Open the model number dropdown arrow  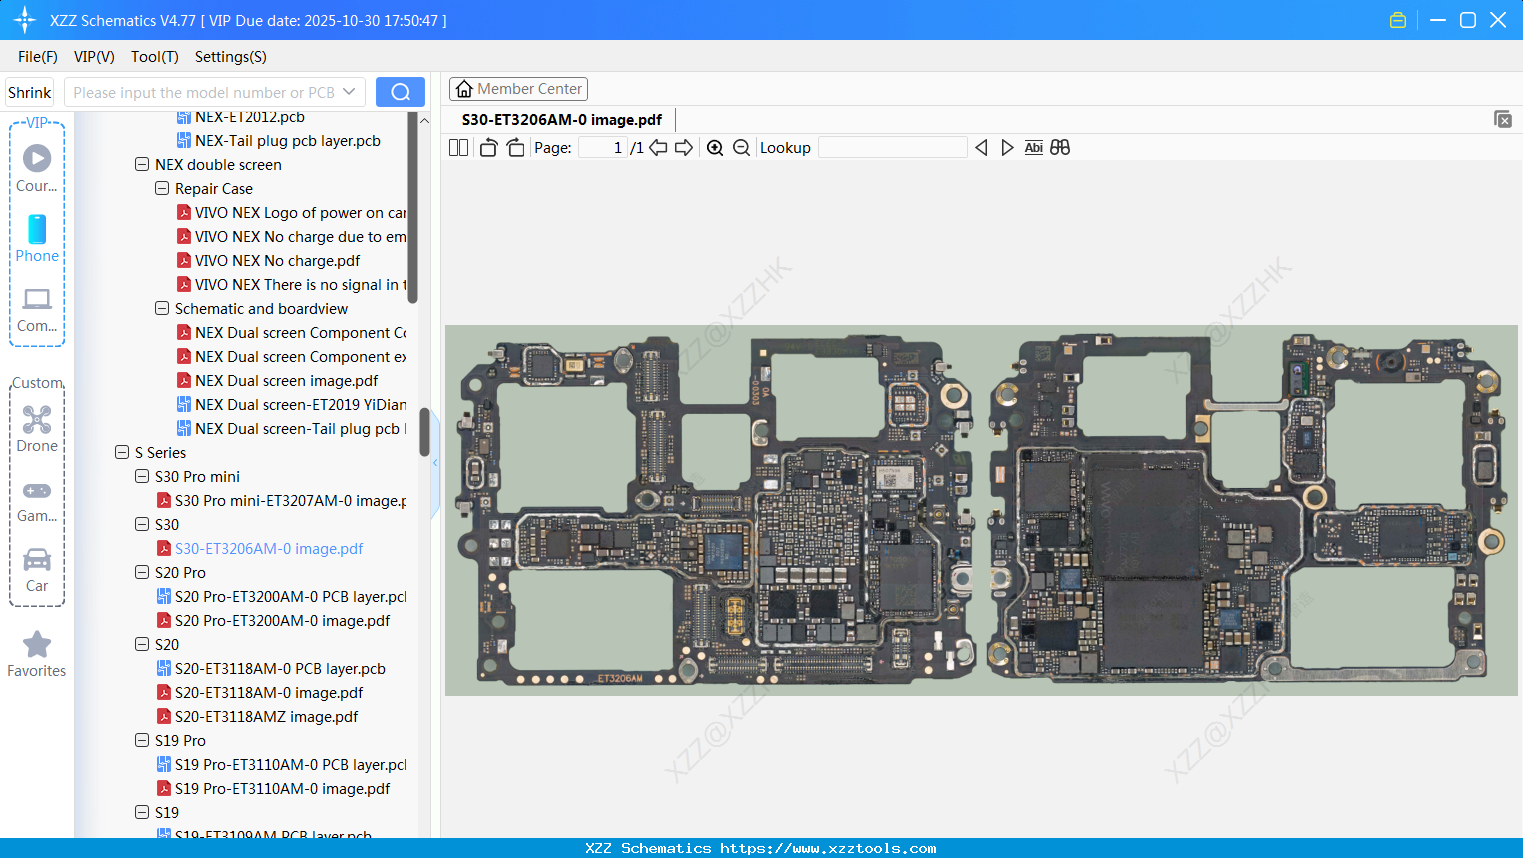pyautogui.click(x=349, y=92)
